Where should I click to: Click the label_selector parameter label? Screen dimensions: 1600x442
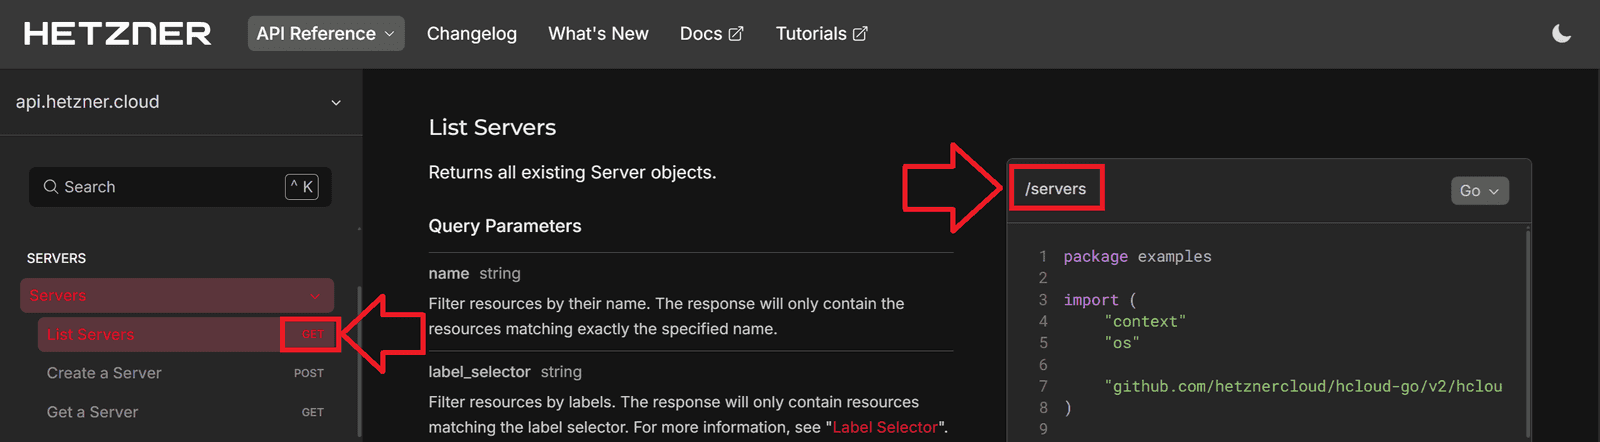tap(479, 372)
